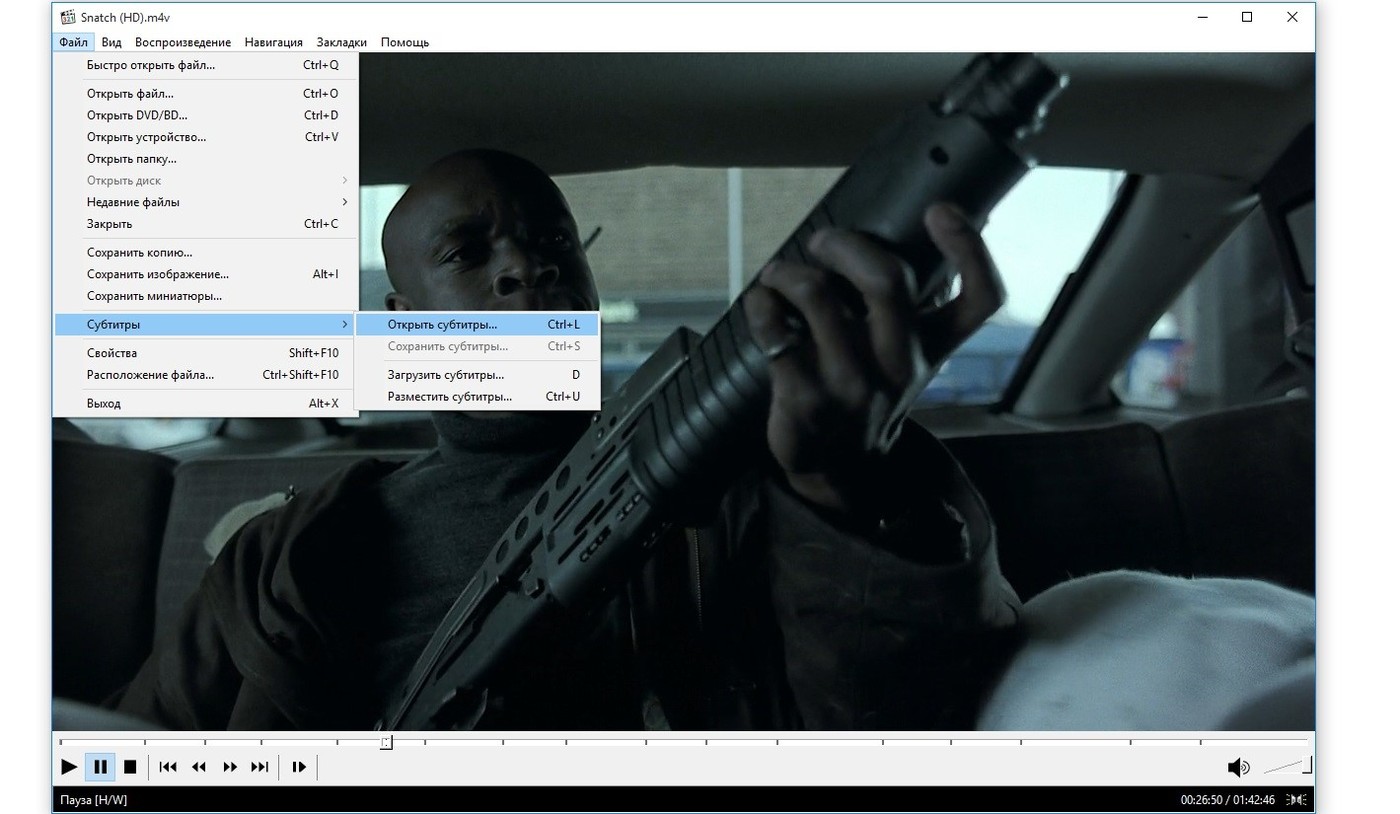Adjust the volume slider
This screenshot has width=1400, height=814.
tap(1287, 767)
